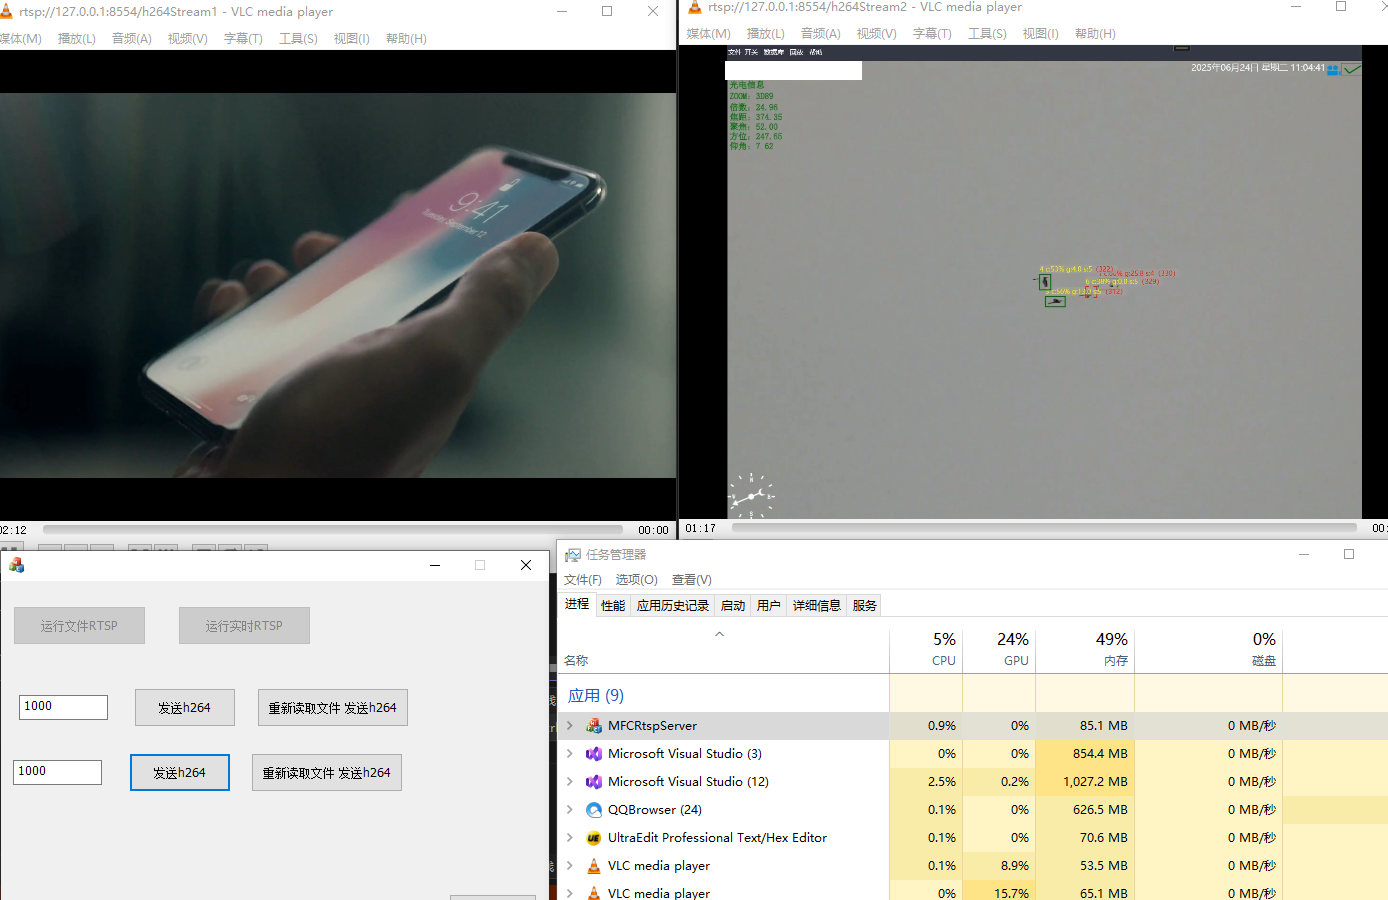Click the Task Manager icon beside 任务管理器 title
The height and width of the screenshot is (900, 1388).
pyautogui.click(x=573, y=555)
